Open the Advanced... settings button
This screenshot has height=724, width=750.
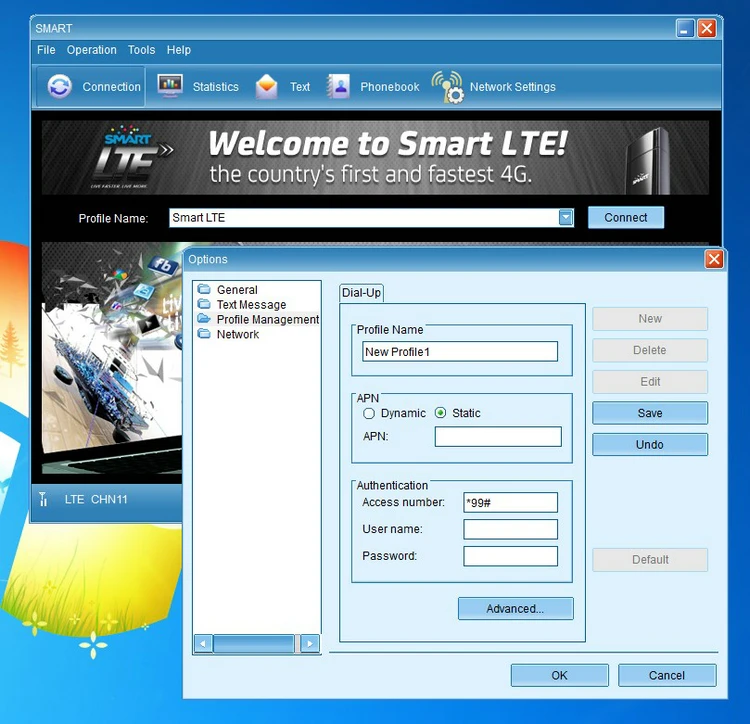515,609
